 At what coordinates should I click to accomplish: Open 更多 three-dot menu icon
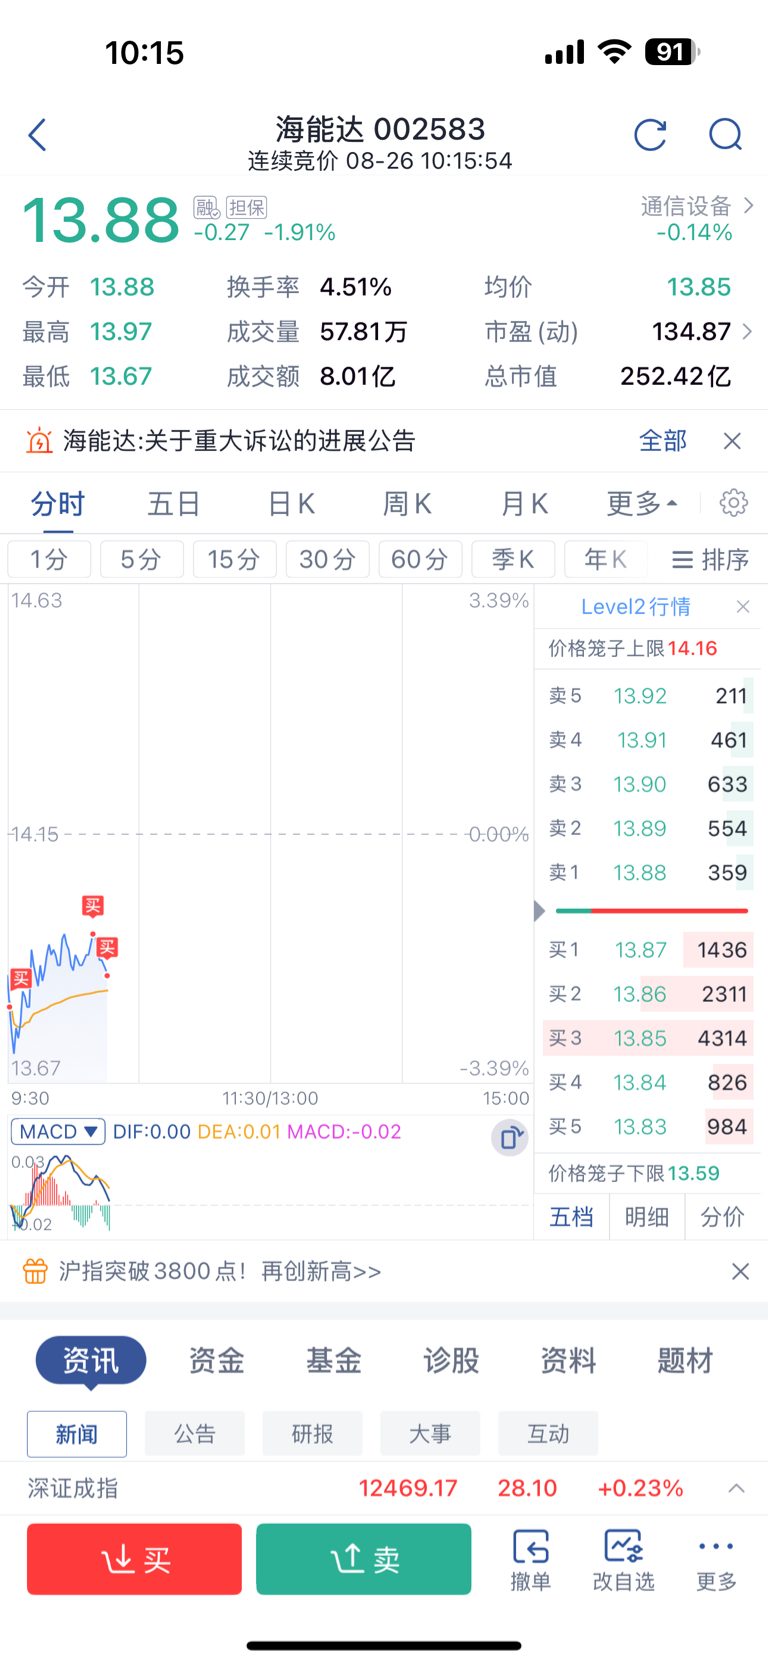click(x=716, y=1560)
